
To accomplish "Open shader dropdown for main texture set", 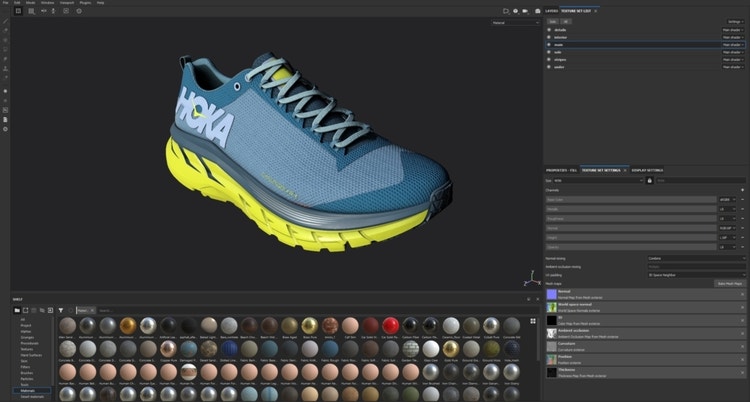I will (732, 45).
